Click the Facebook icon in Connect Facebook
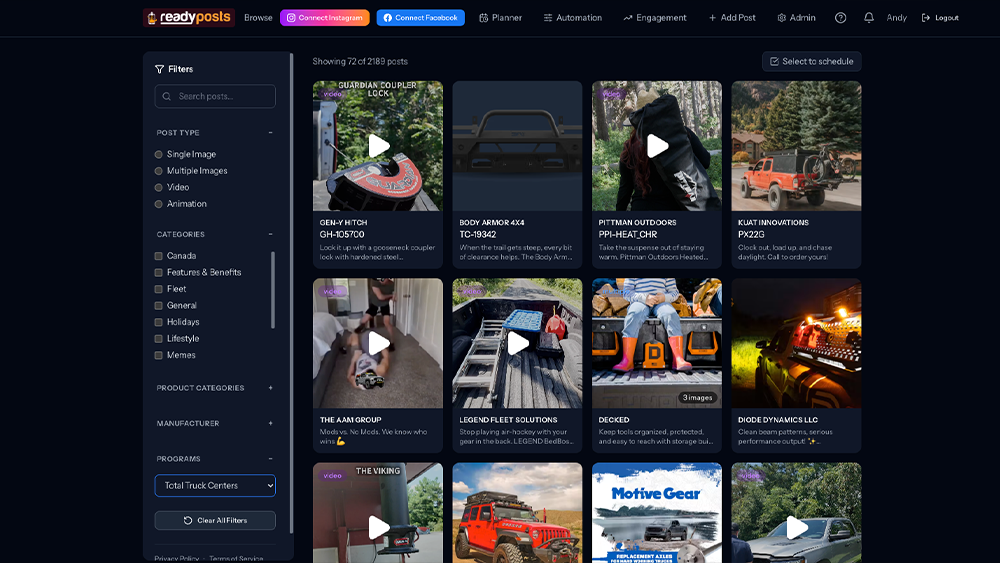Viewport: 1000px width, 563px height. (387, 18)
